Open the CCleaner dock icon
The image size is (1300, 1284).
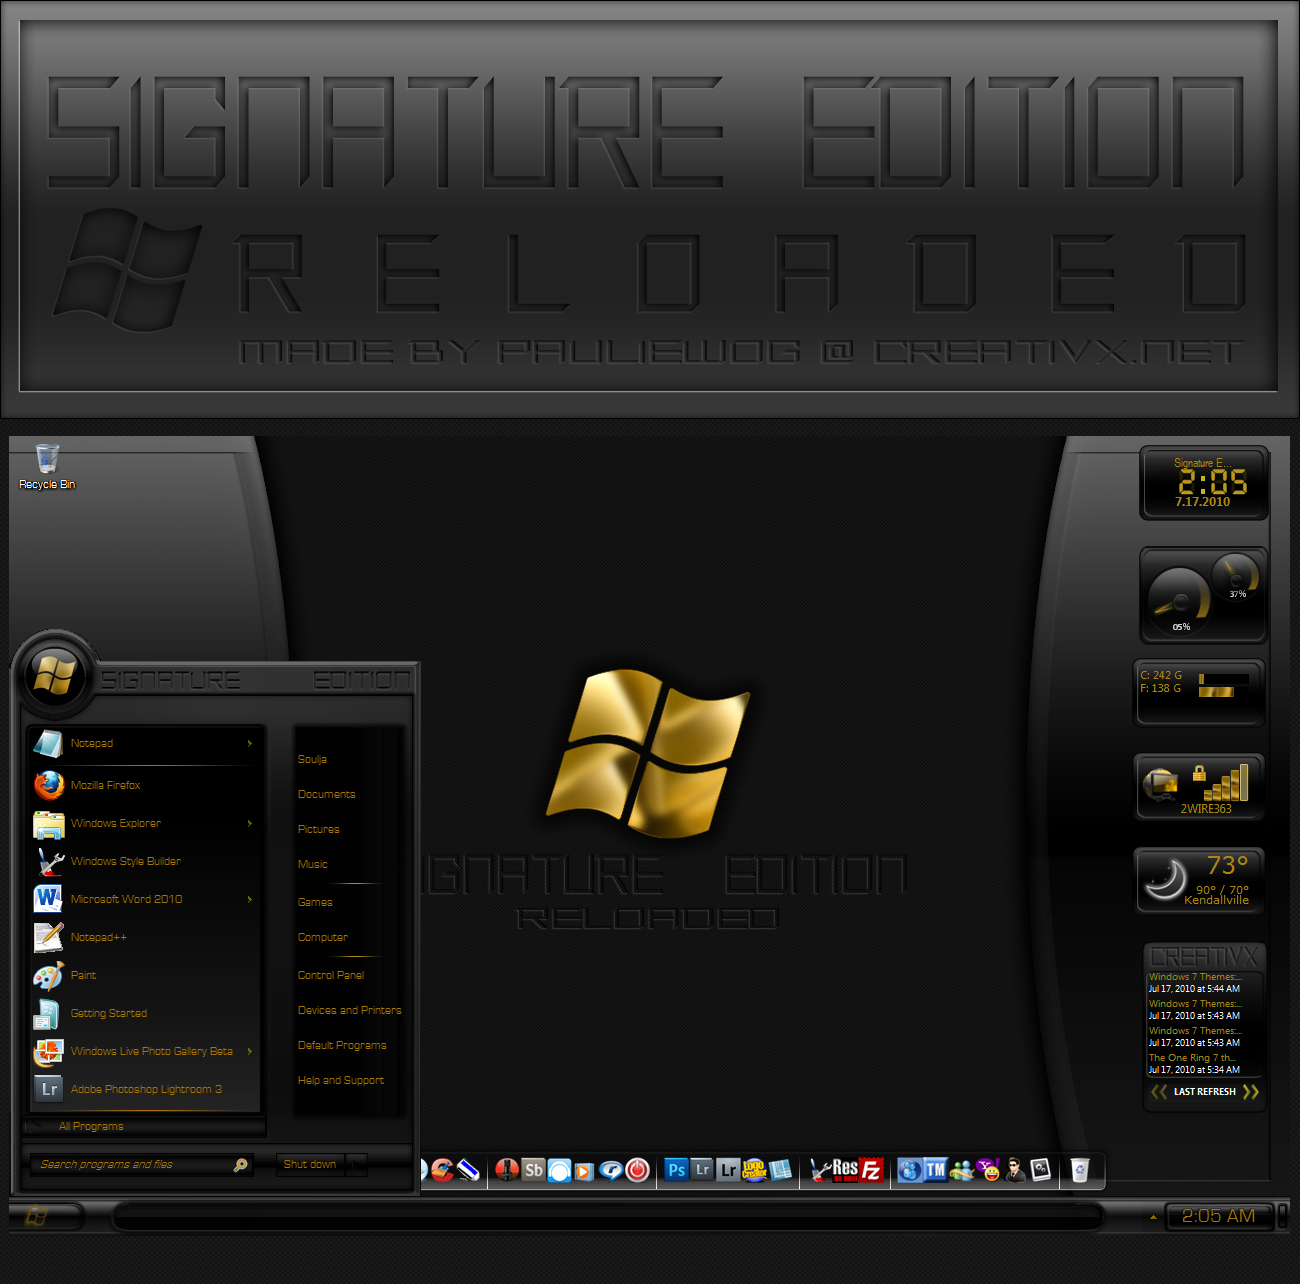[x=442, y=1169]
